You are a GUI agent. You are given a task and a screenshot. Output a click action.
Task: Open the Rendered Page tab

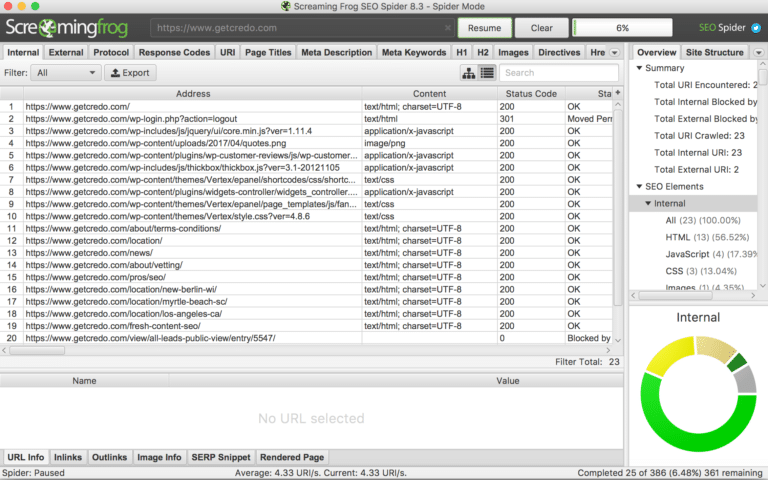[x=292, y=457]
